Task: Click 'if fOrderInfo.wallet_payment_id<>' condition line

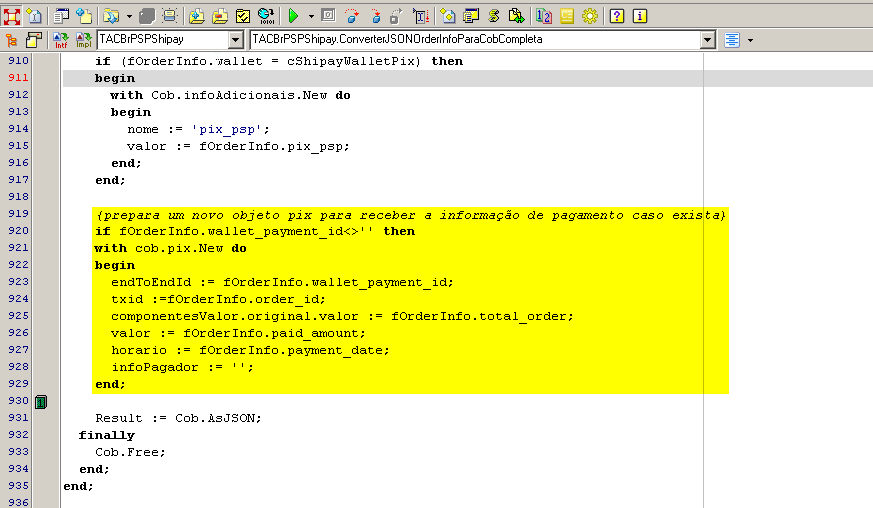Action: coord(254,231)
